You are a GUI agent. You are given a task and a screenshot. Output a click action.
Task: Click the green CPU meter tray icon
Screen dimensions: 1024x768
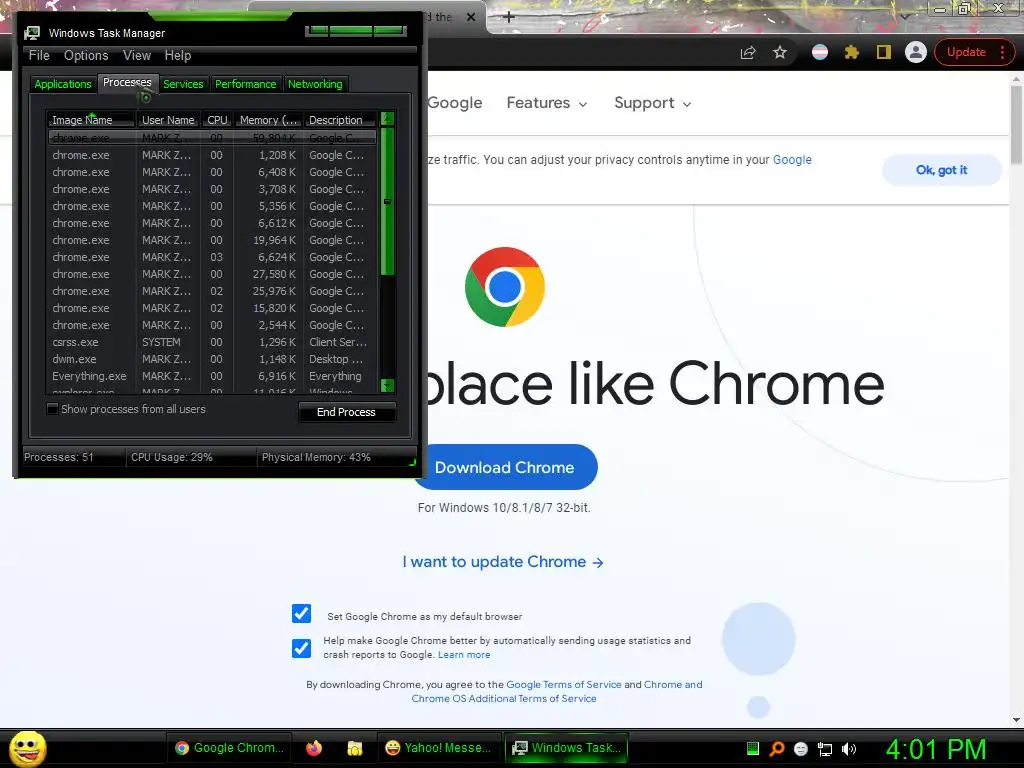(752, 748)
